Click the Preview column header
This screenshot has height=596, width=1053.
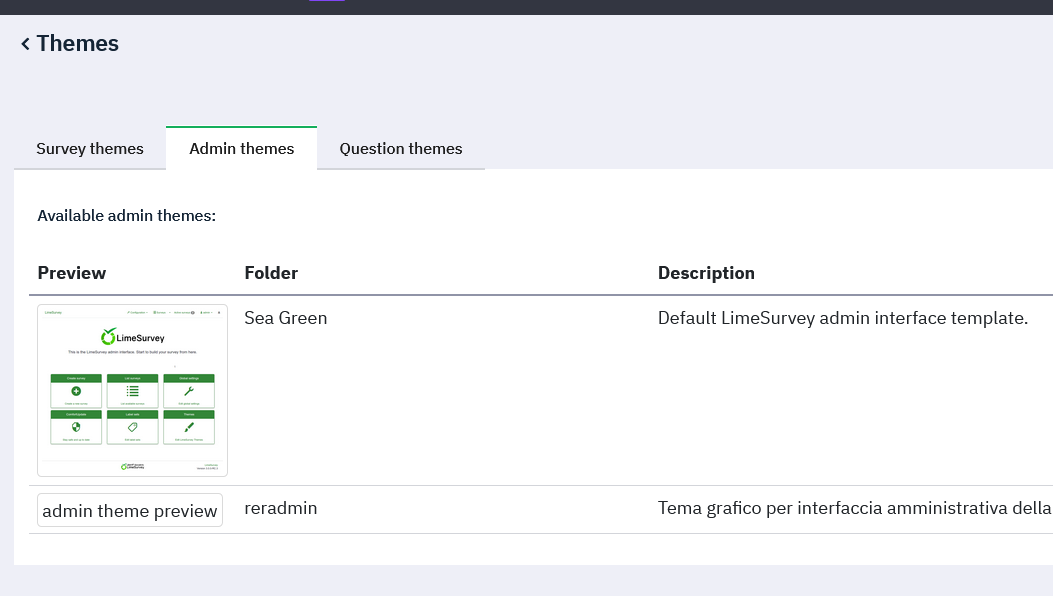72,273
